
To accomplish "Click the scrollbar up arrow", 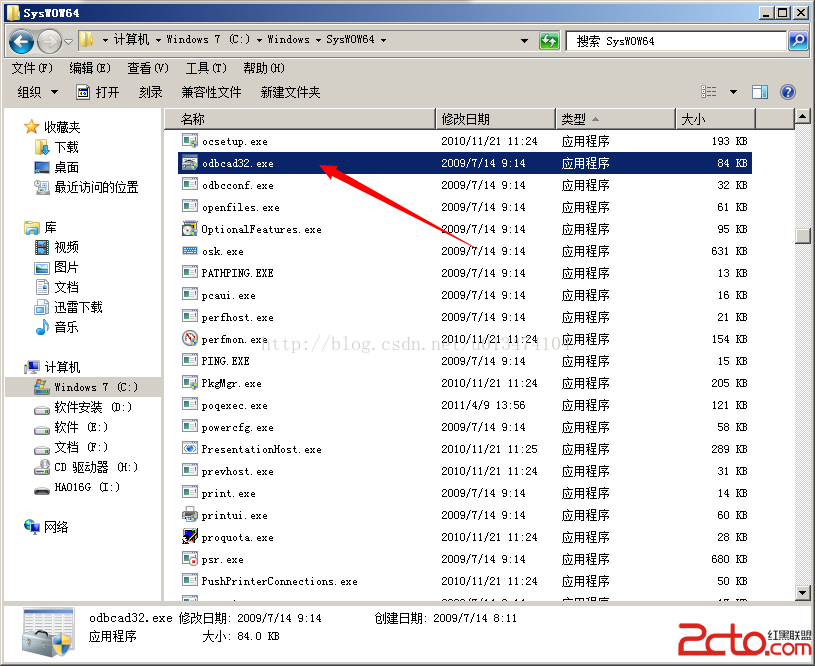I will [x=802, y=117].
